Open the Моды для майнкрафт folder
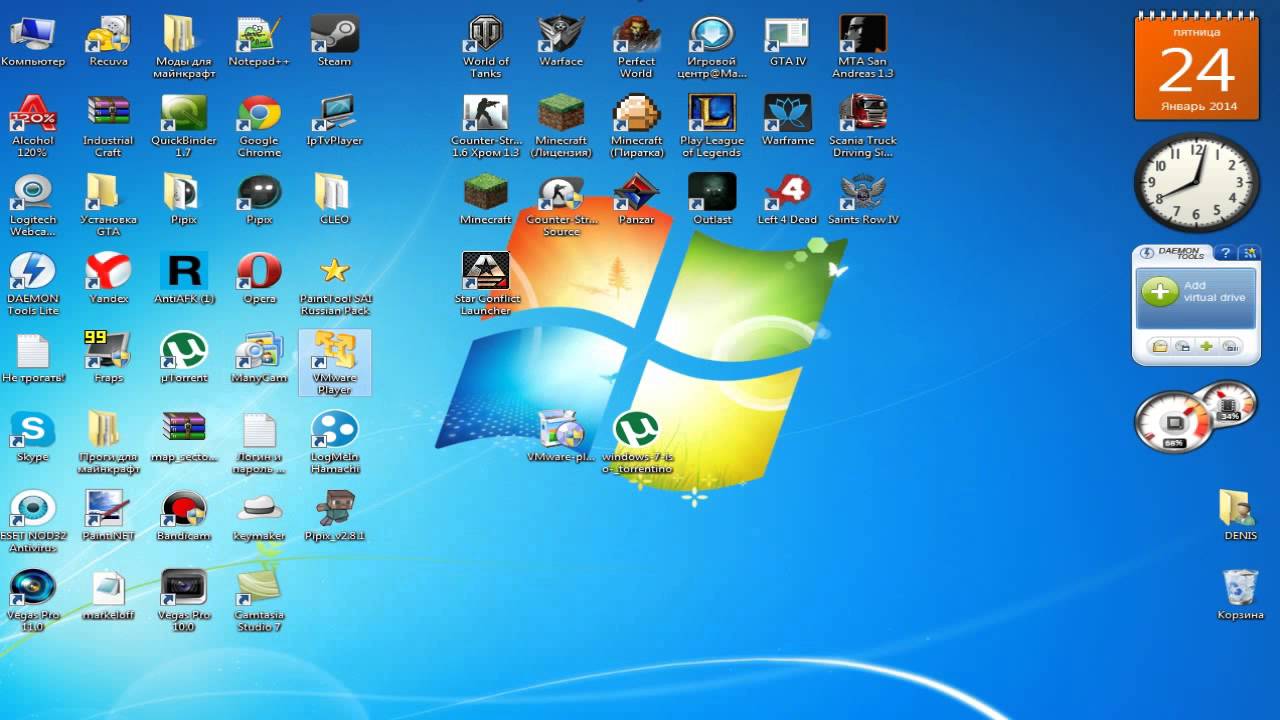This screenshot has height=720, width=1280. point(184,48)
